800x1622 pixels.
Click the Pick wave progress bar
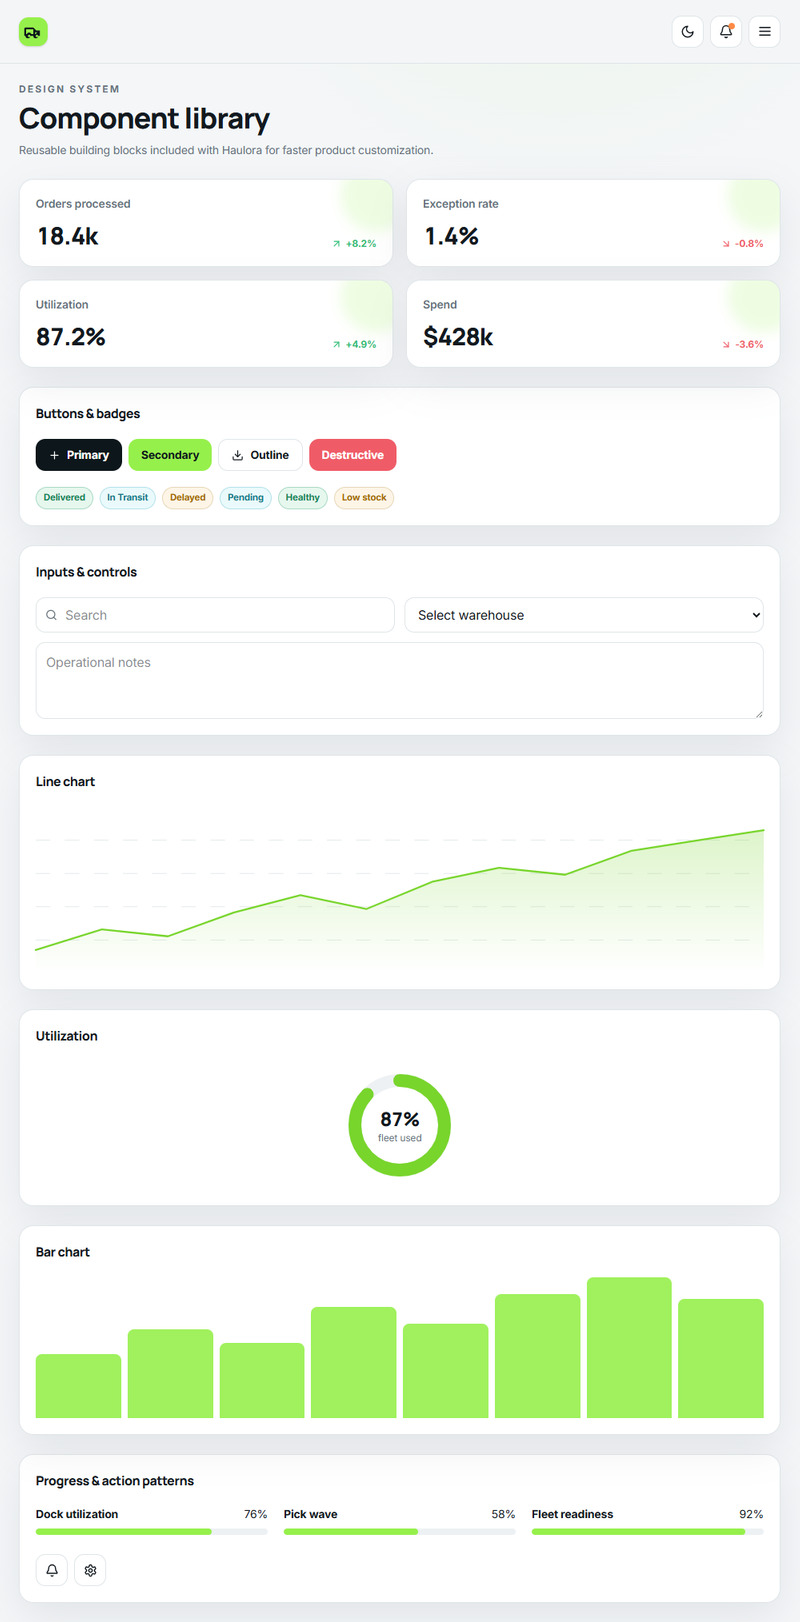(x=400, y=1531)
